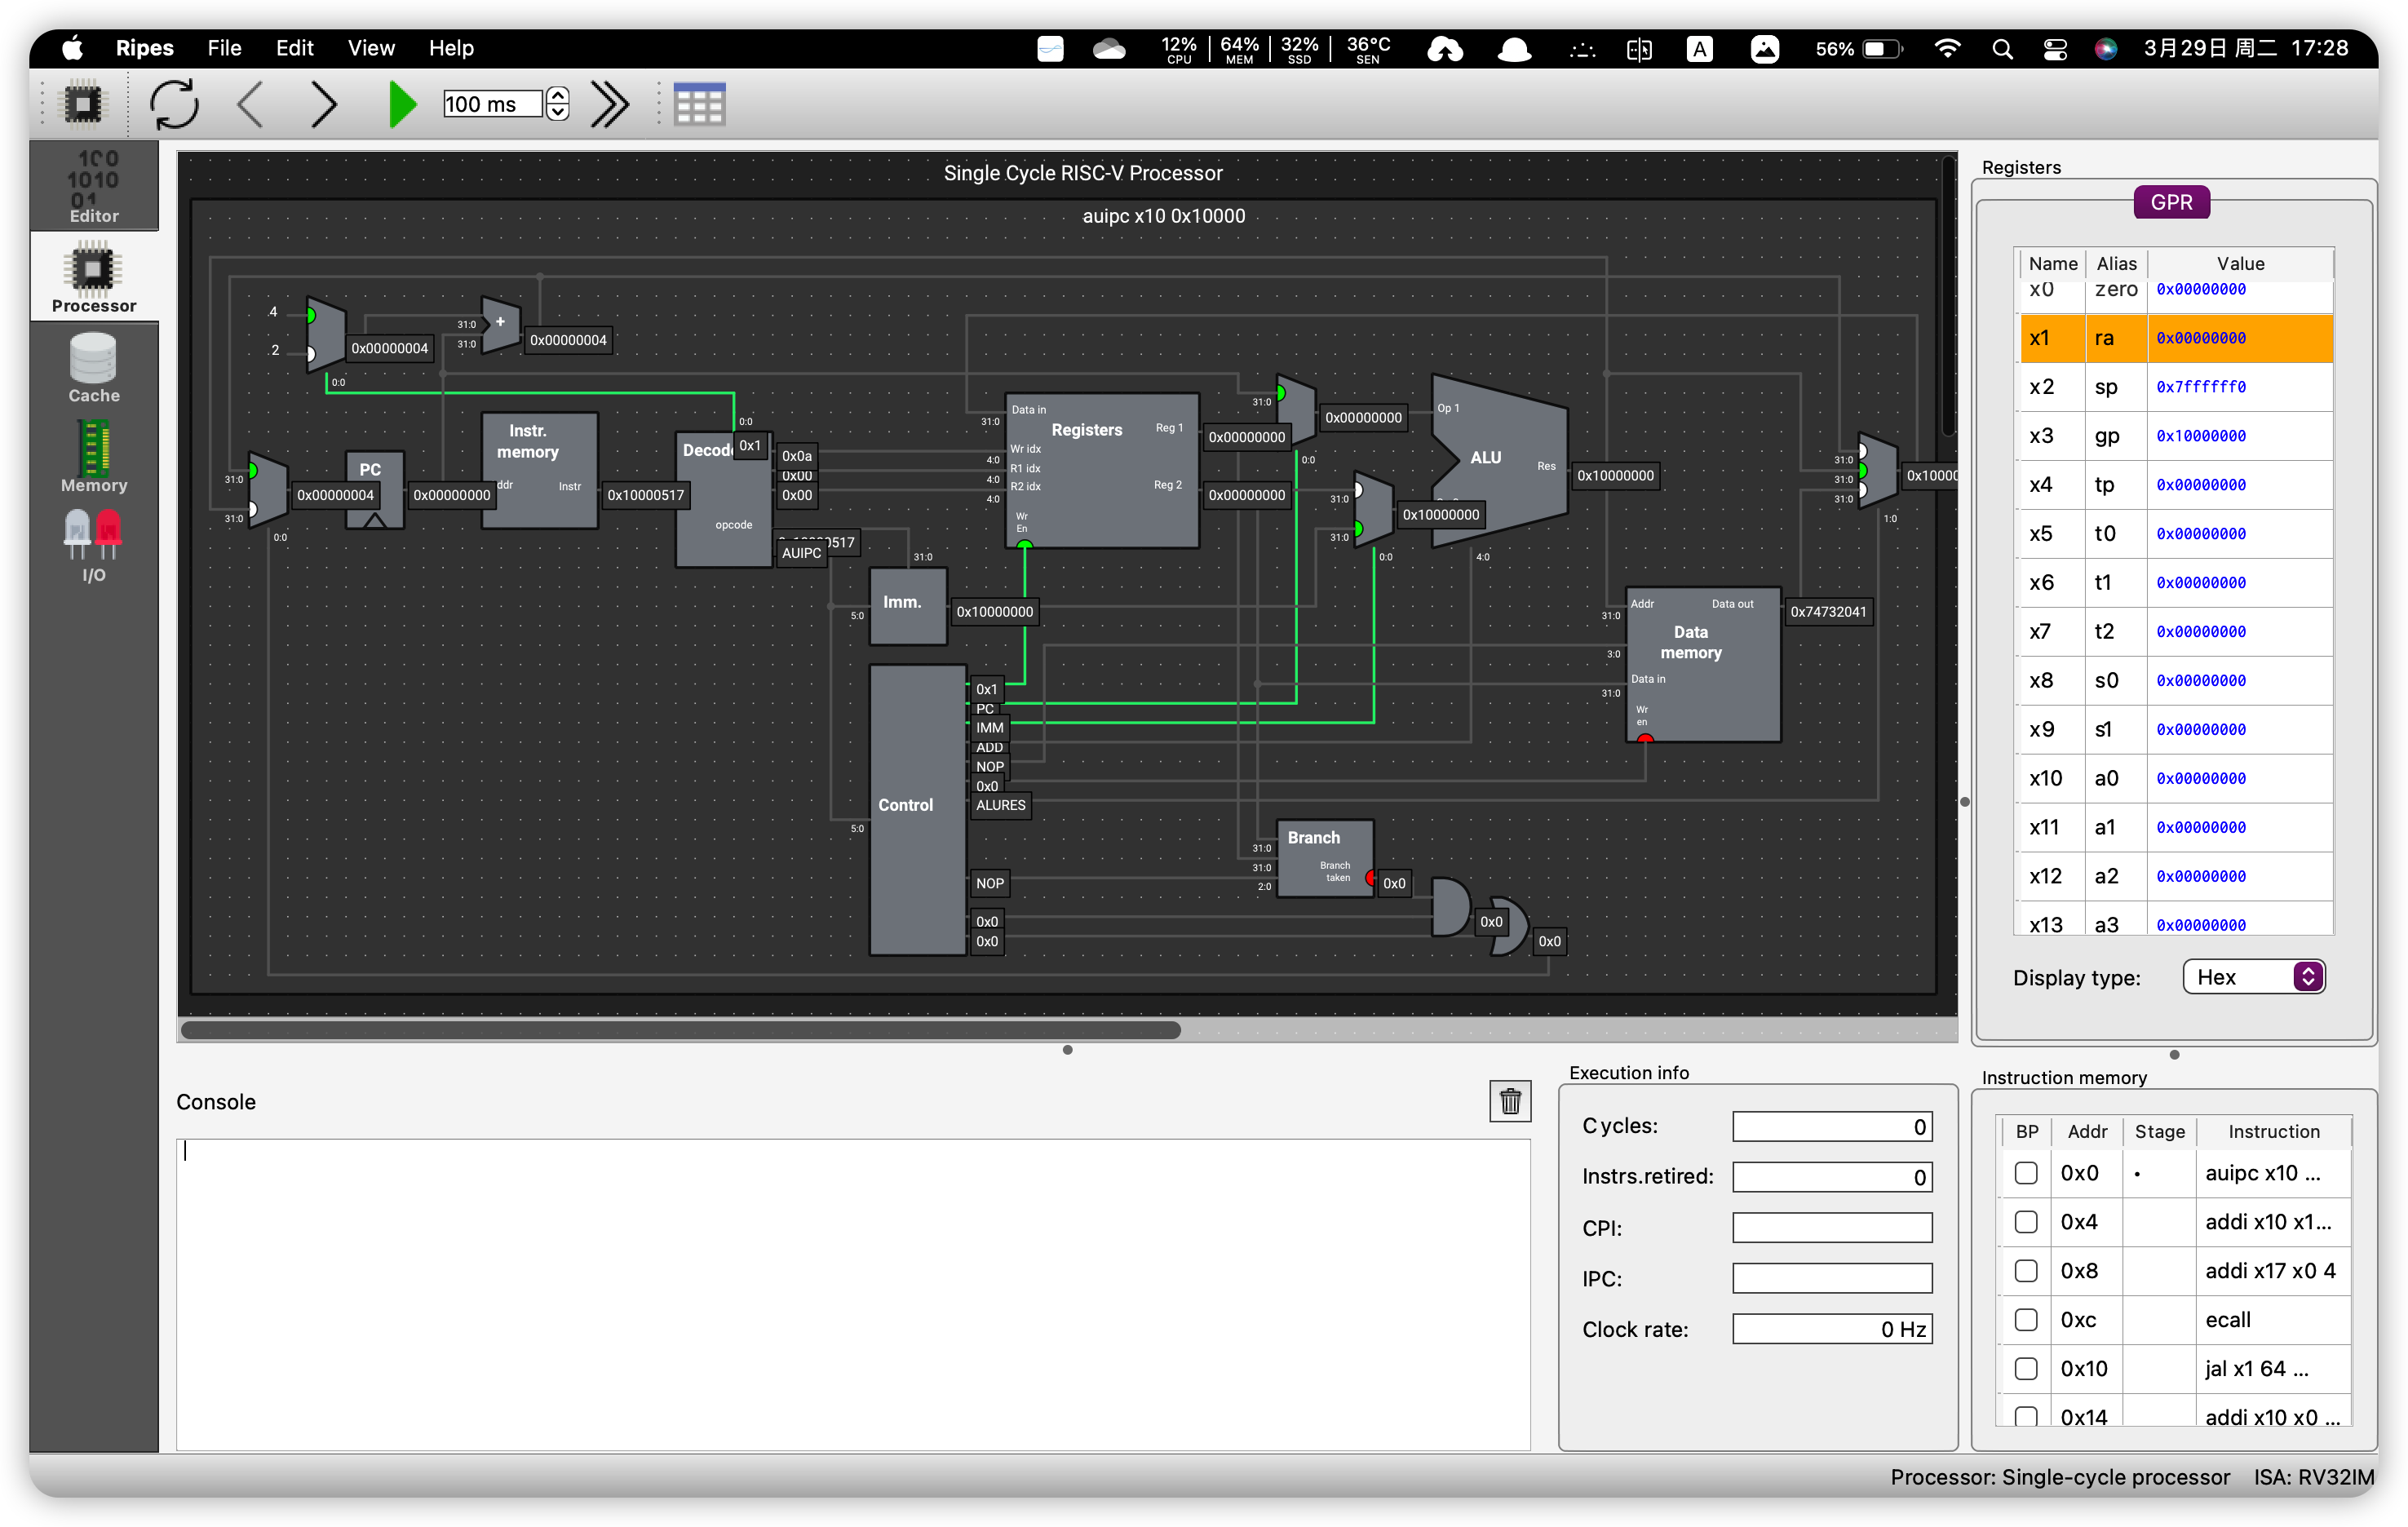Step back one clock cycle
Viewport: 2408px width, 1527px height.
pos(250,104)
